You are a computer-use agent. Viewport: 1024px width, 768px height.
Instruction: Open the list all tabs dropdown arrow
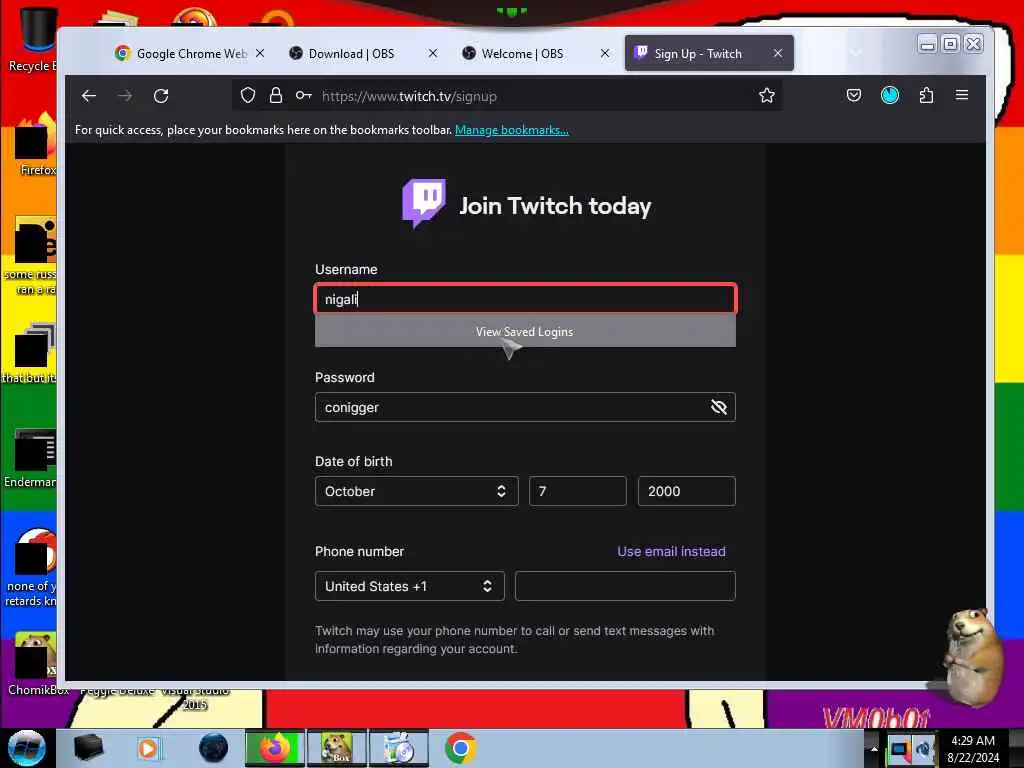click(856, 52)
